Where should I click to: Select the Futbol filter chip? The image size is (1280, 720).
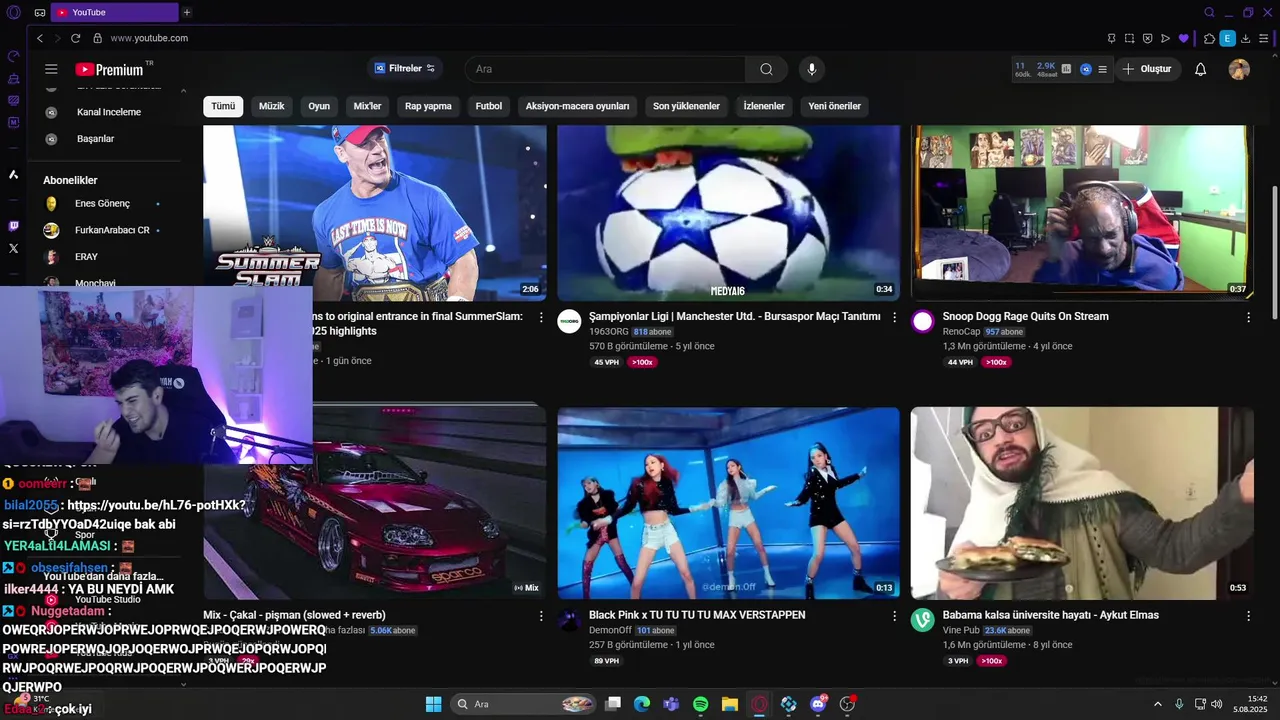[489, 106]
